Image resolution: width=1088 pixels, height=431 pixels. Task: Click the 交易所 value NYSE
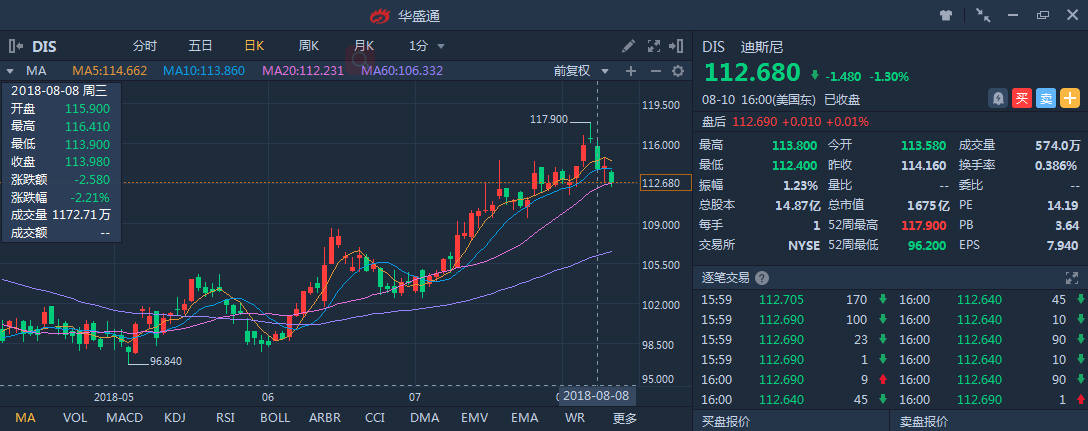(x=804, y=245)
